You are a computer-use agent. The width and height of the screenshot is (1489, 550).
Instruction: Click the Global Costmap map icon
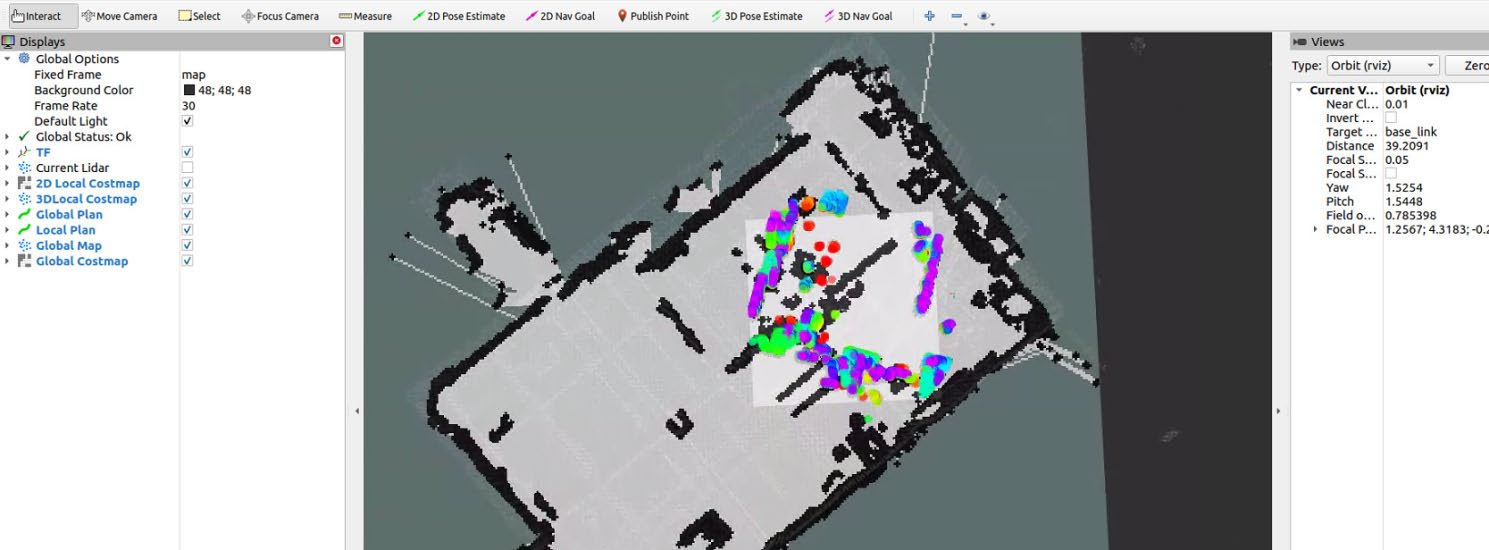(25, 261)
